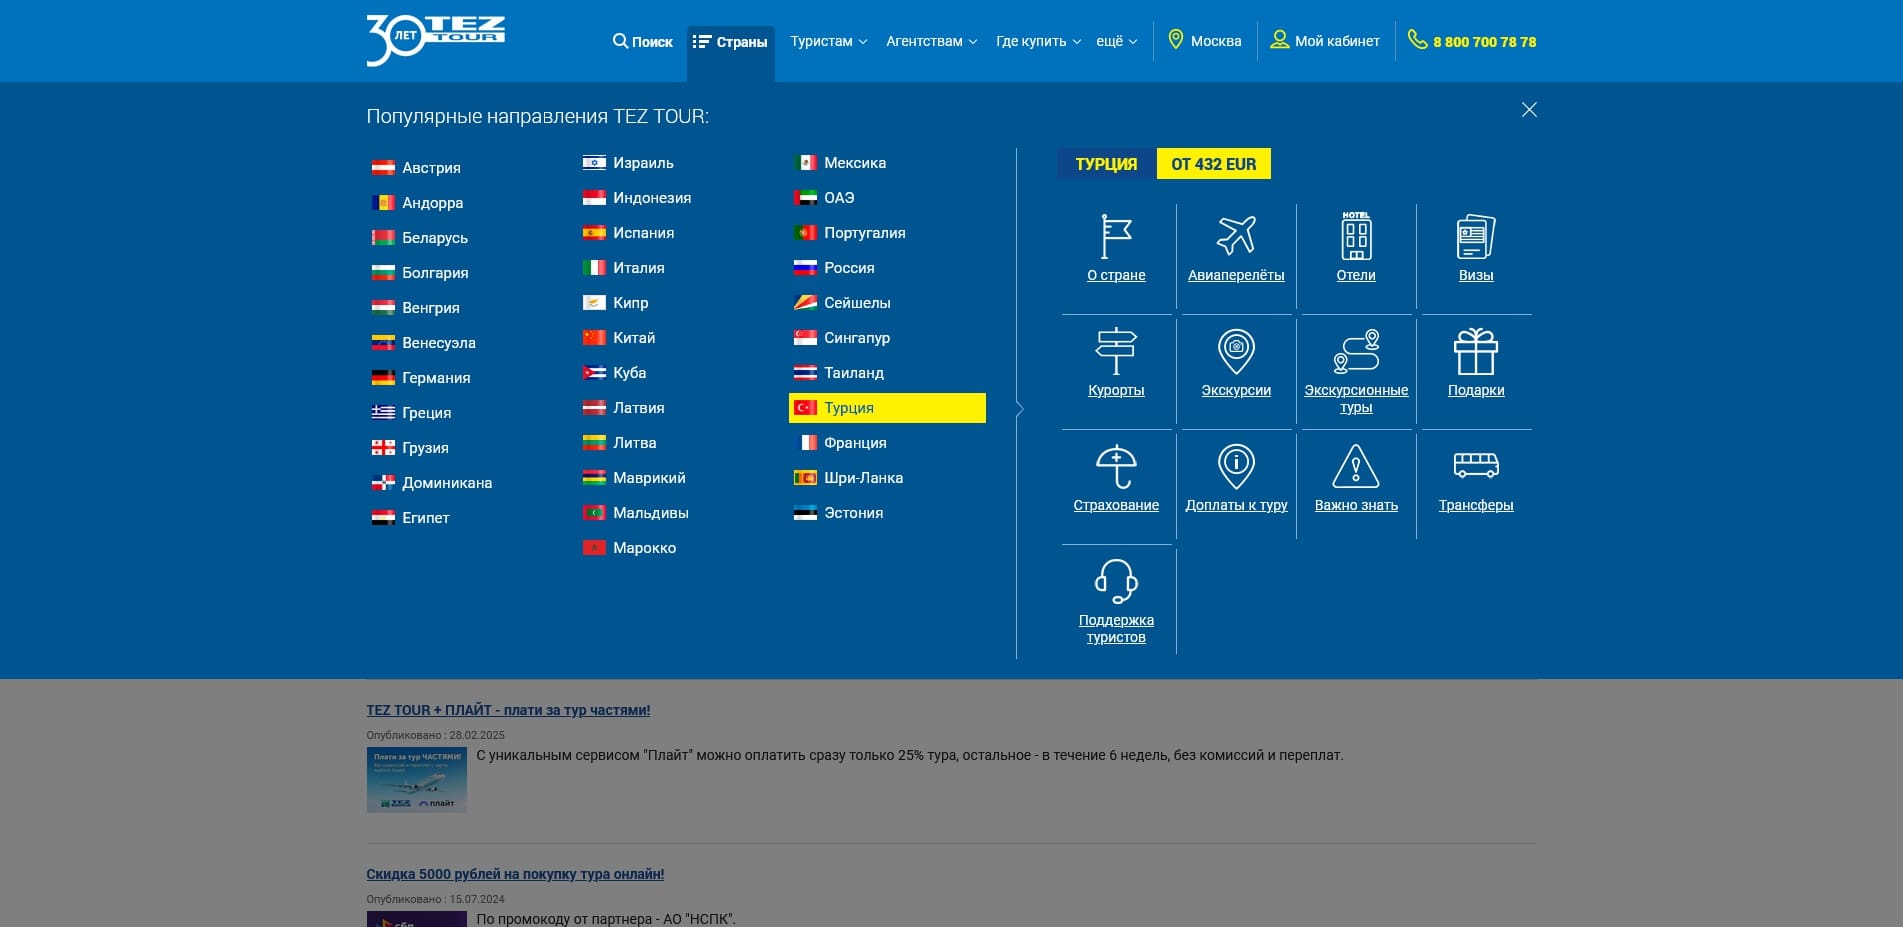1903x927 pixels.
Task: Click the Плайт news thumbnail image
Action: (416, 779)
